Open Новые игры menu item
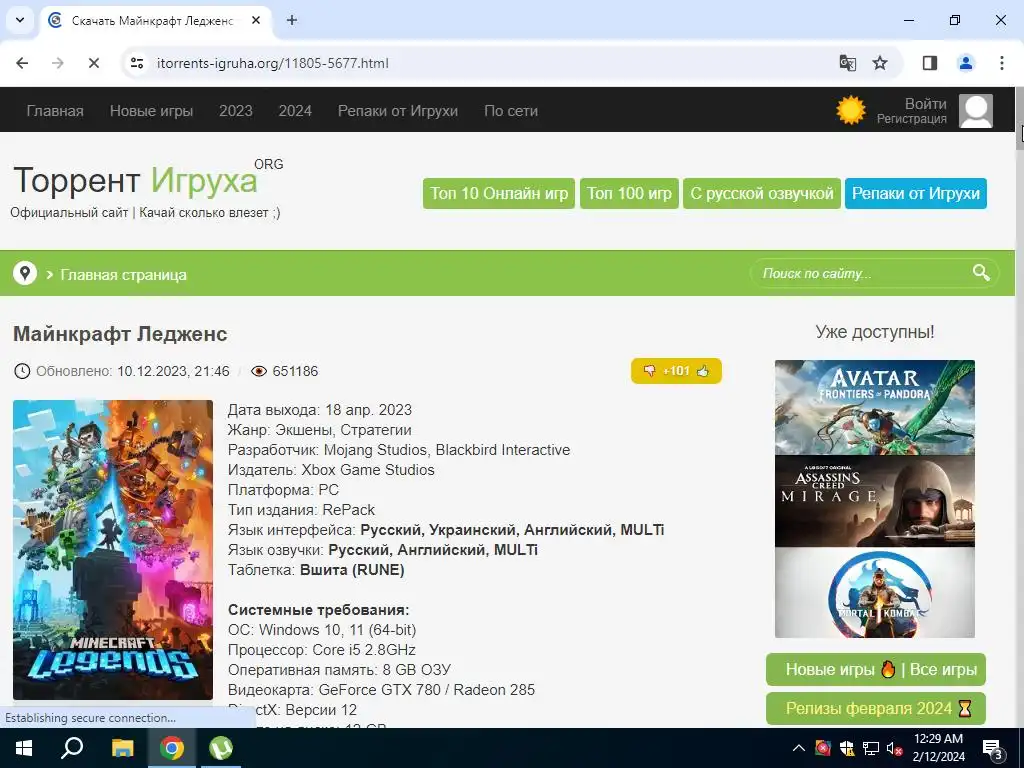This screenshot has width=1024, height=768. [152, 111]
